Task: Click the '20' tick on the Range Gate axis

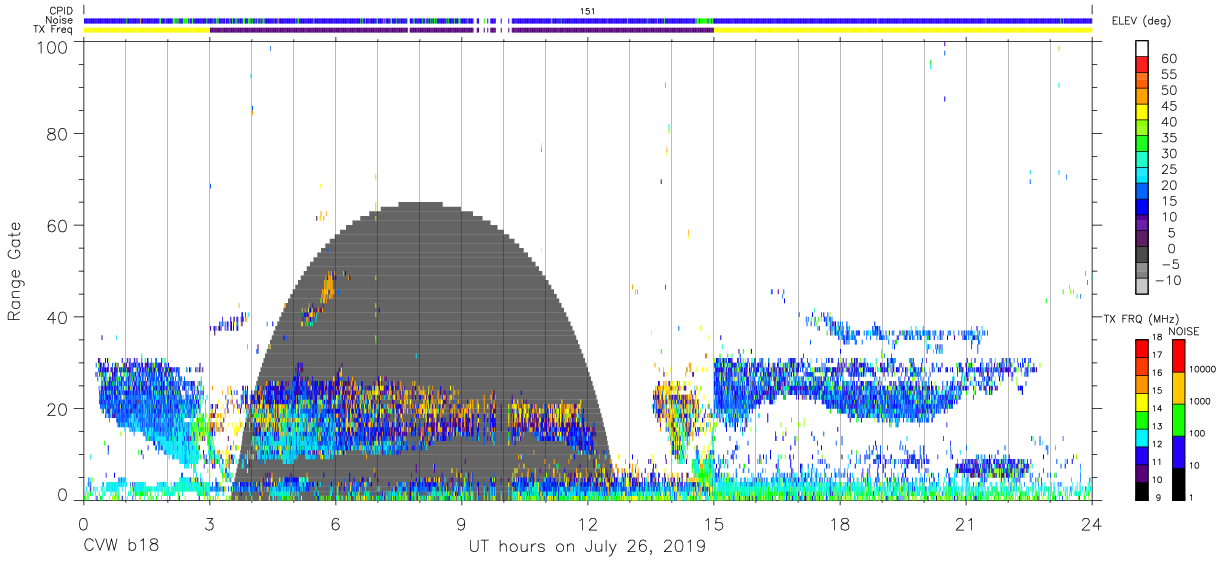Action: tap(56, 409)
